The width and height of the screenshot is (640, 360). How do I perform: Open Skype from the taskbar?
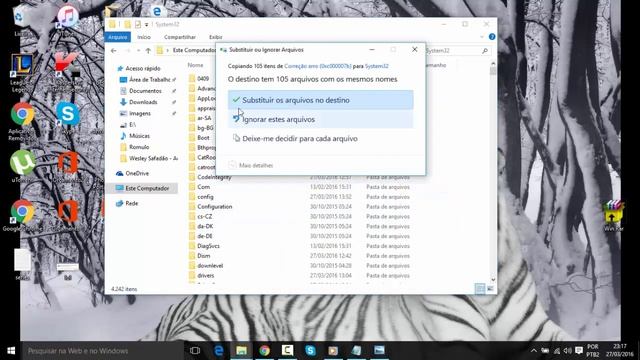point(310,351)
